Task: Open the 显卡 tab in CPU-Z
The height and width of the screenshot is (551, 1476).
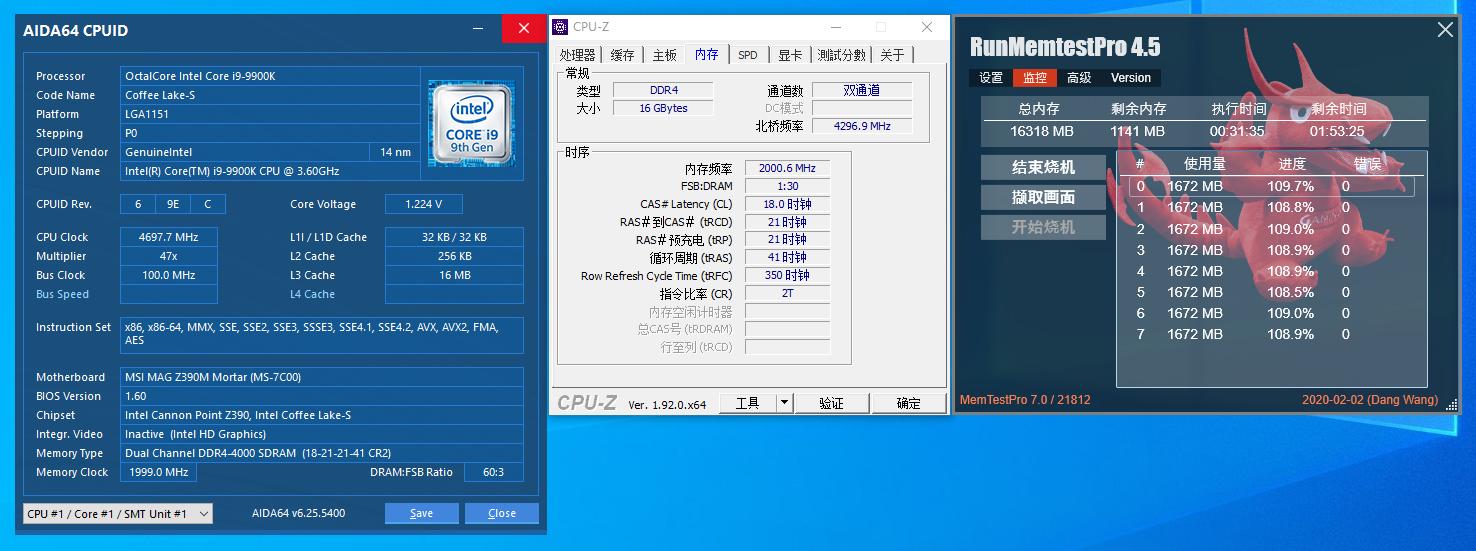Action: 790,55
